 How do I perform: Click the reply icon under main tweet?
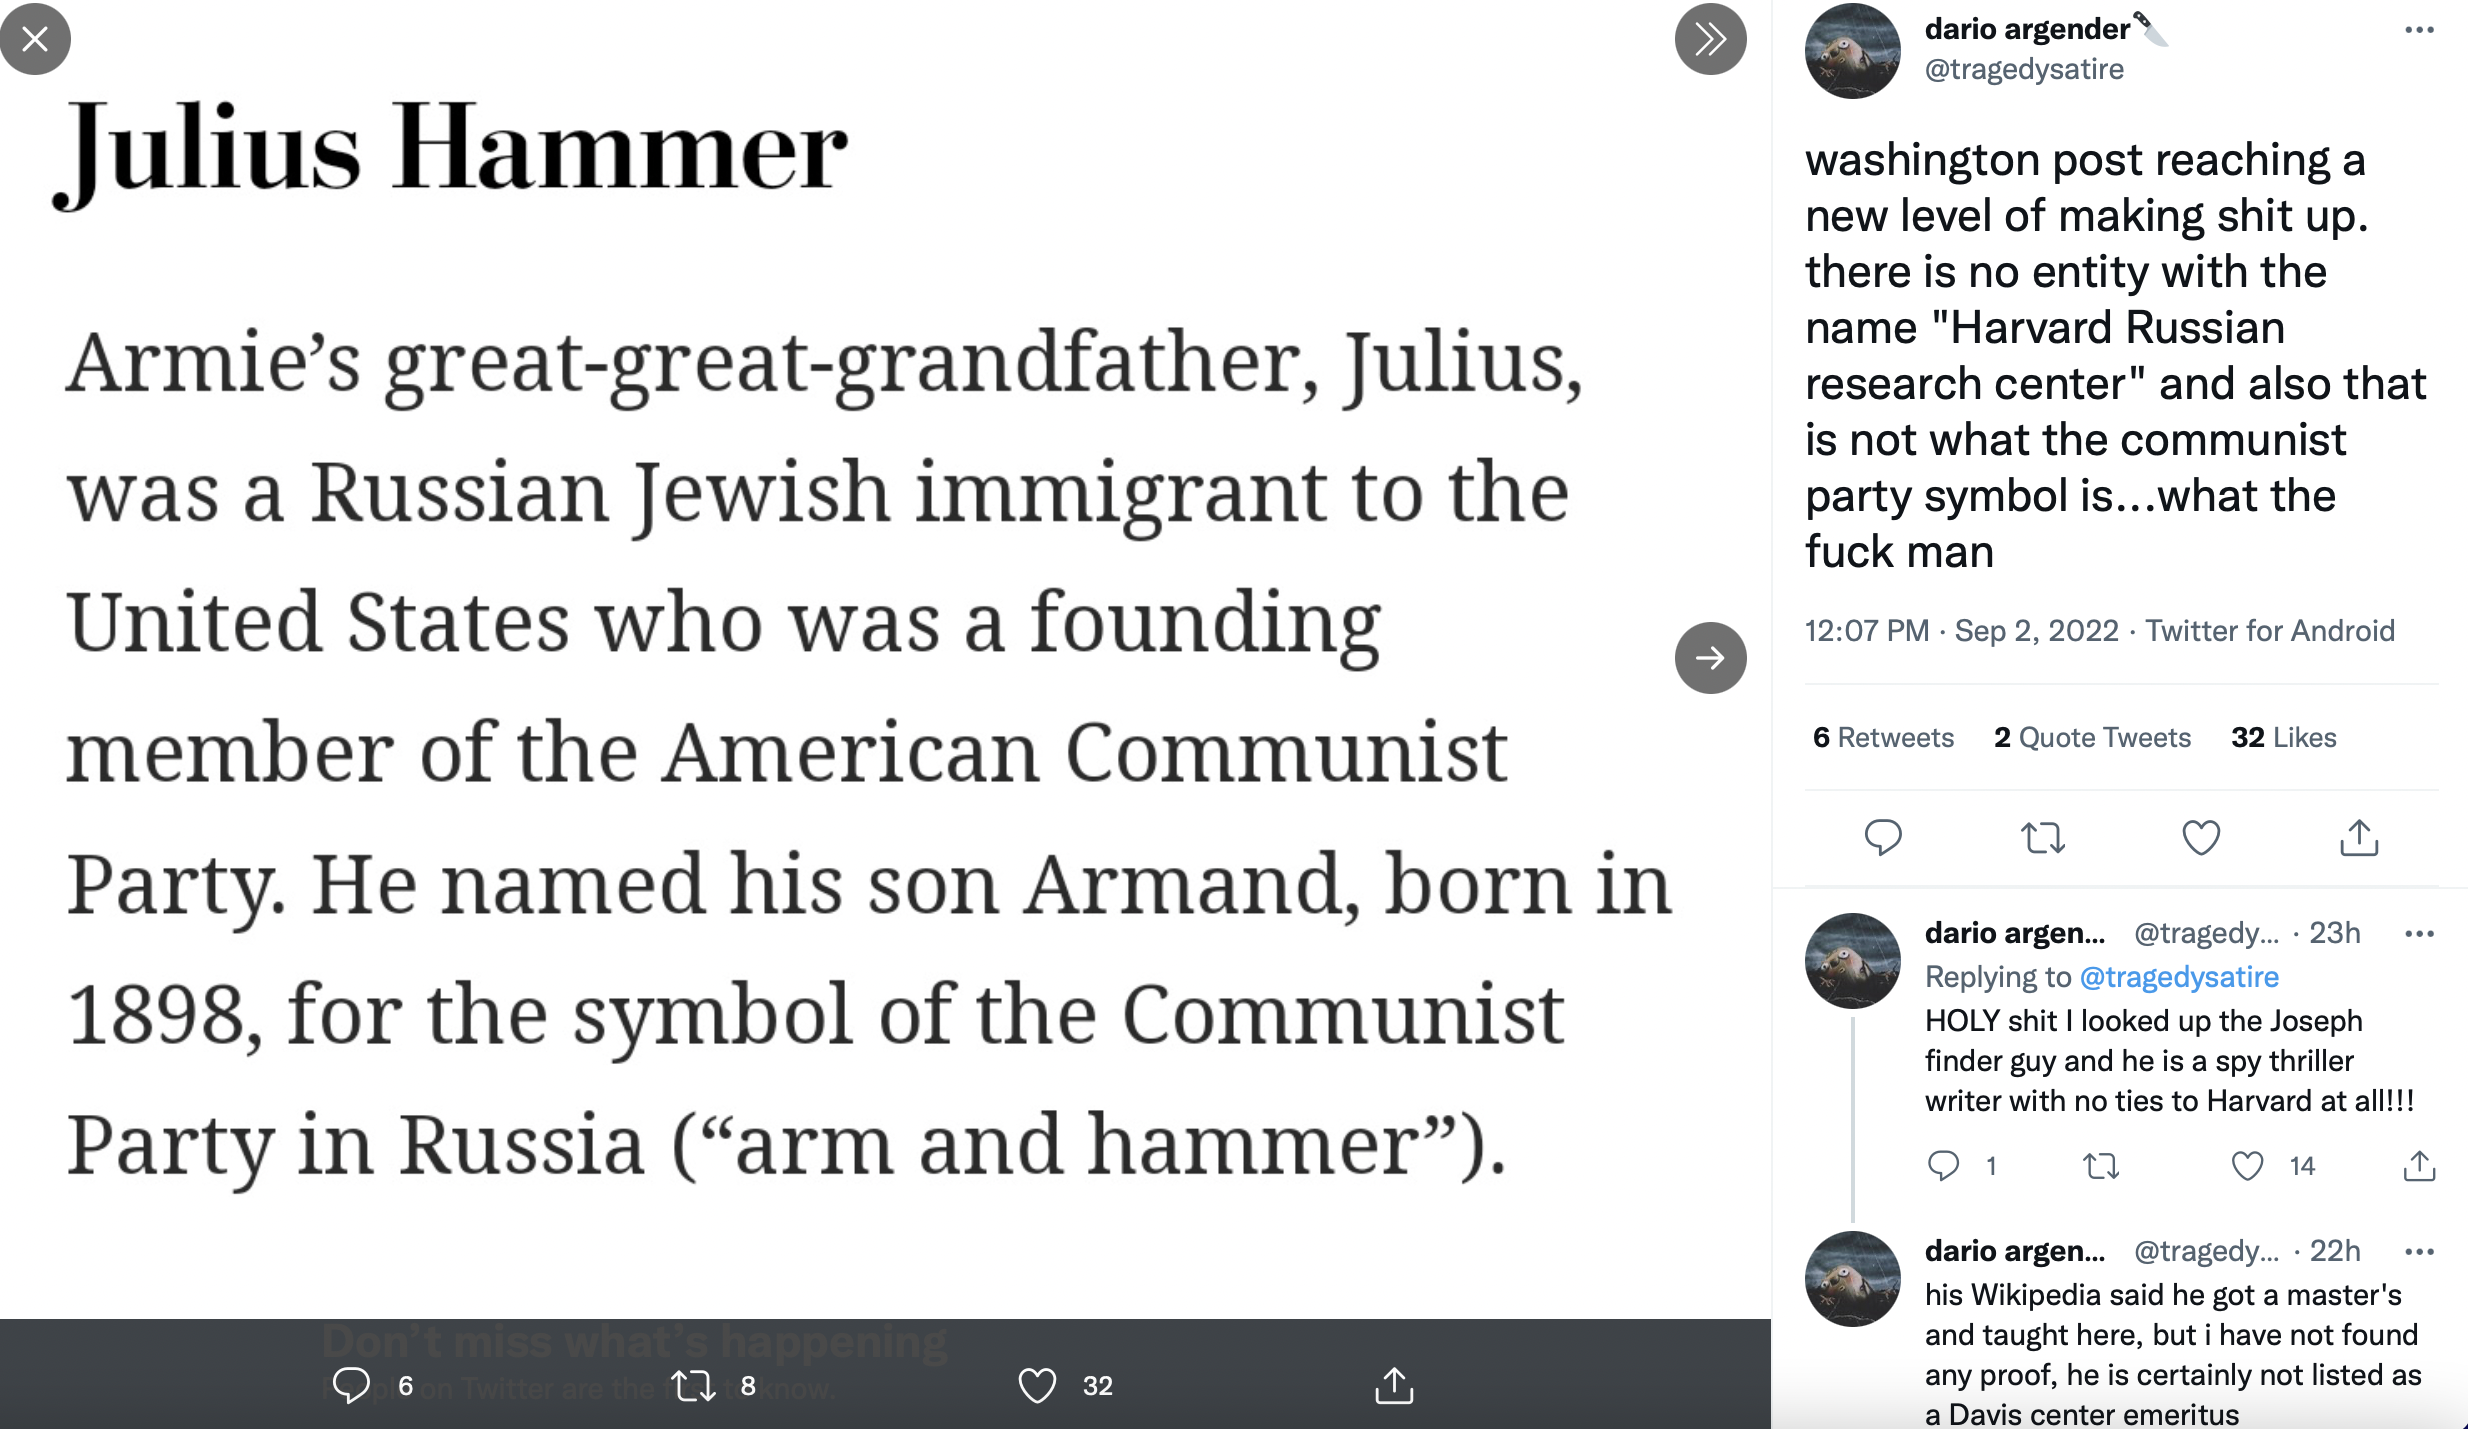[1883, 837]
